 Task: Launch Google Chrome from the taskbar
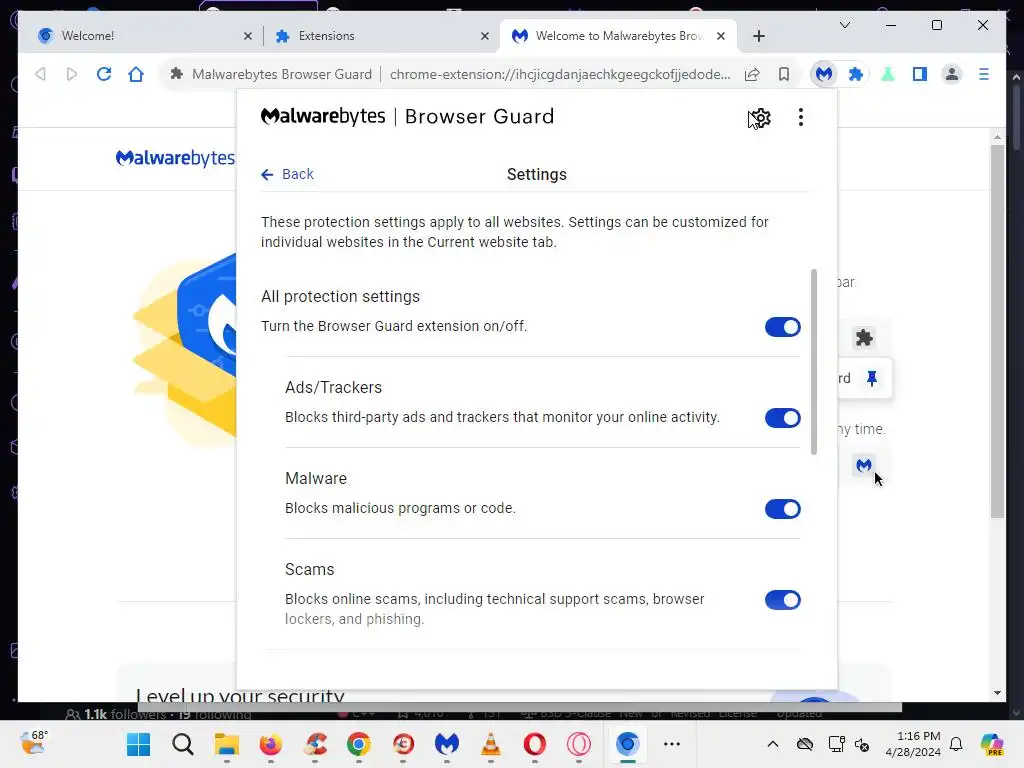coord(359,744)
